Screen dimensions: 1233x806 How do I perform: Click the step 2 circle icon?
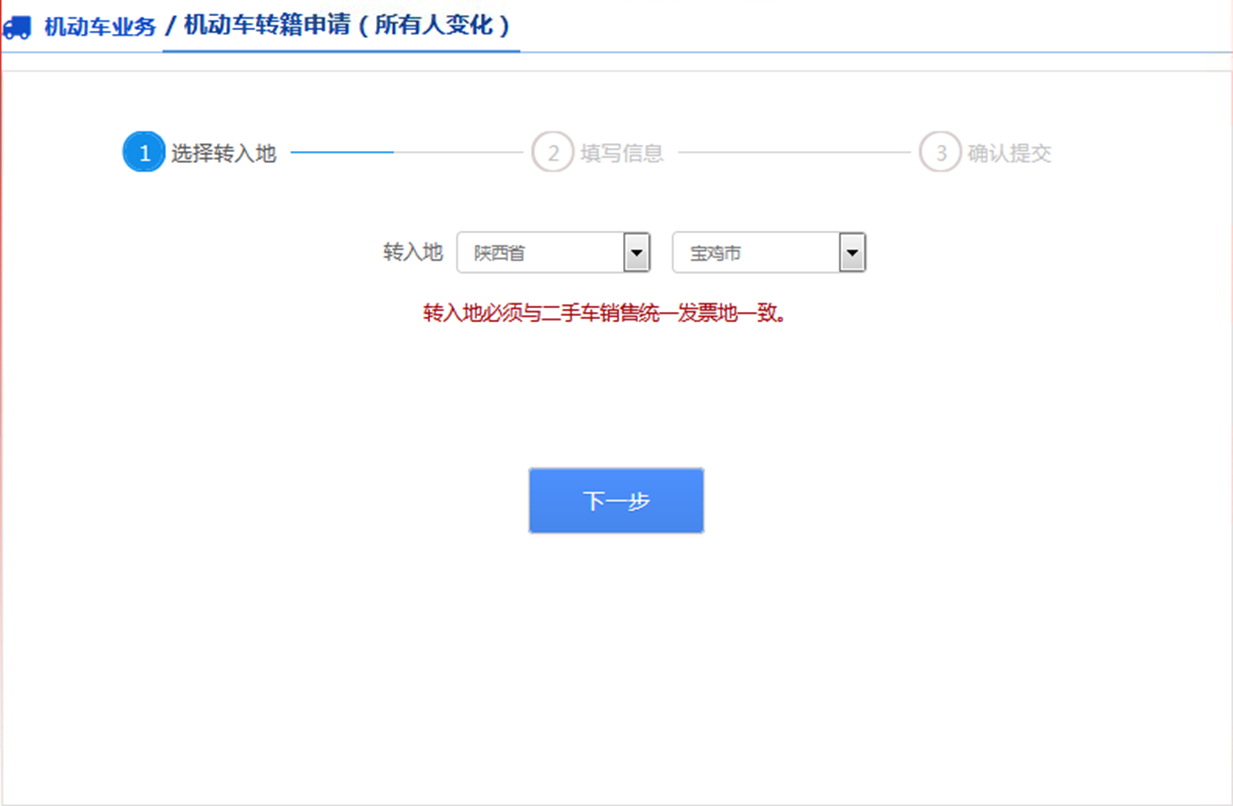pos(552,153)
